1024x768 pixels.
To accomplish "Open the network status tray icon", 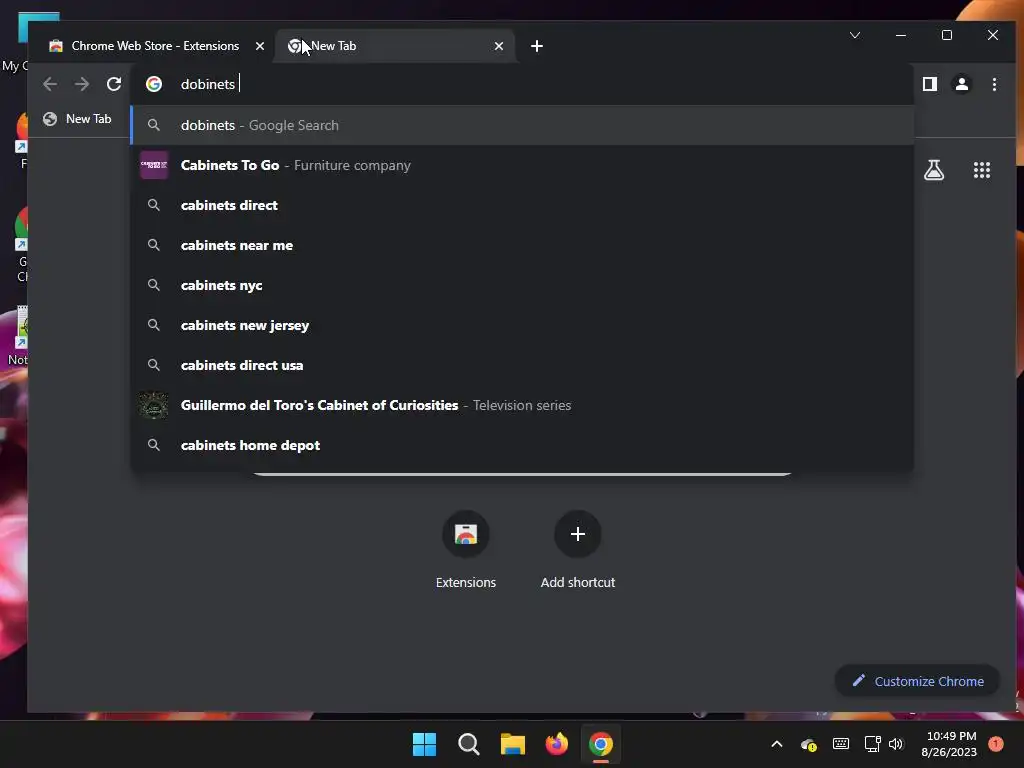I will tap(872, 744).
